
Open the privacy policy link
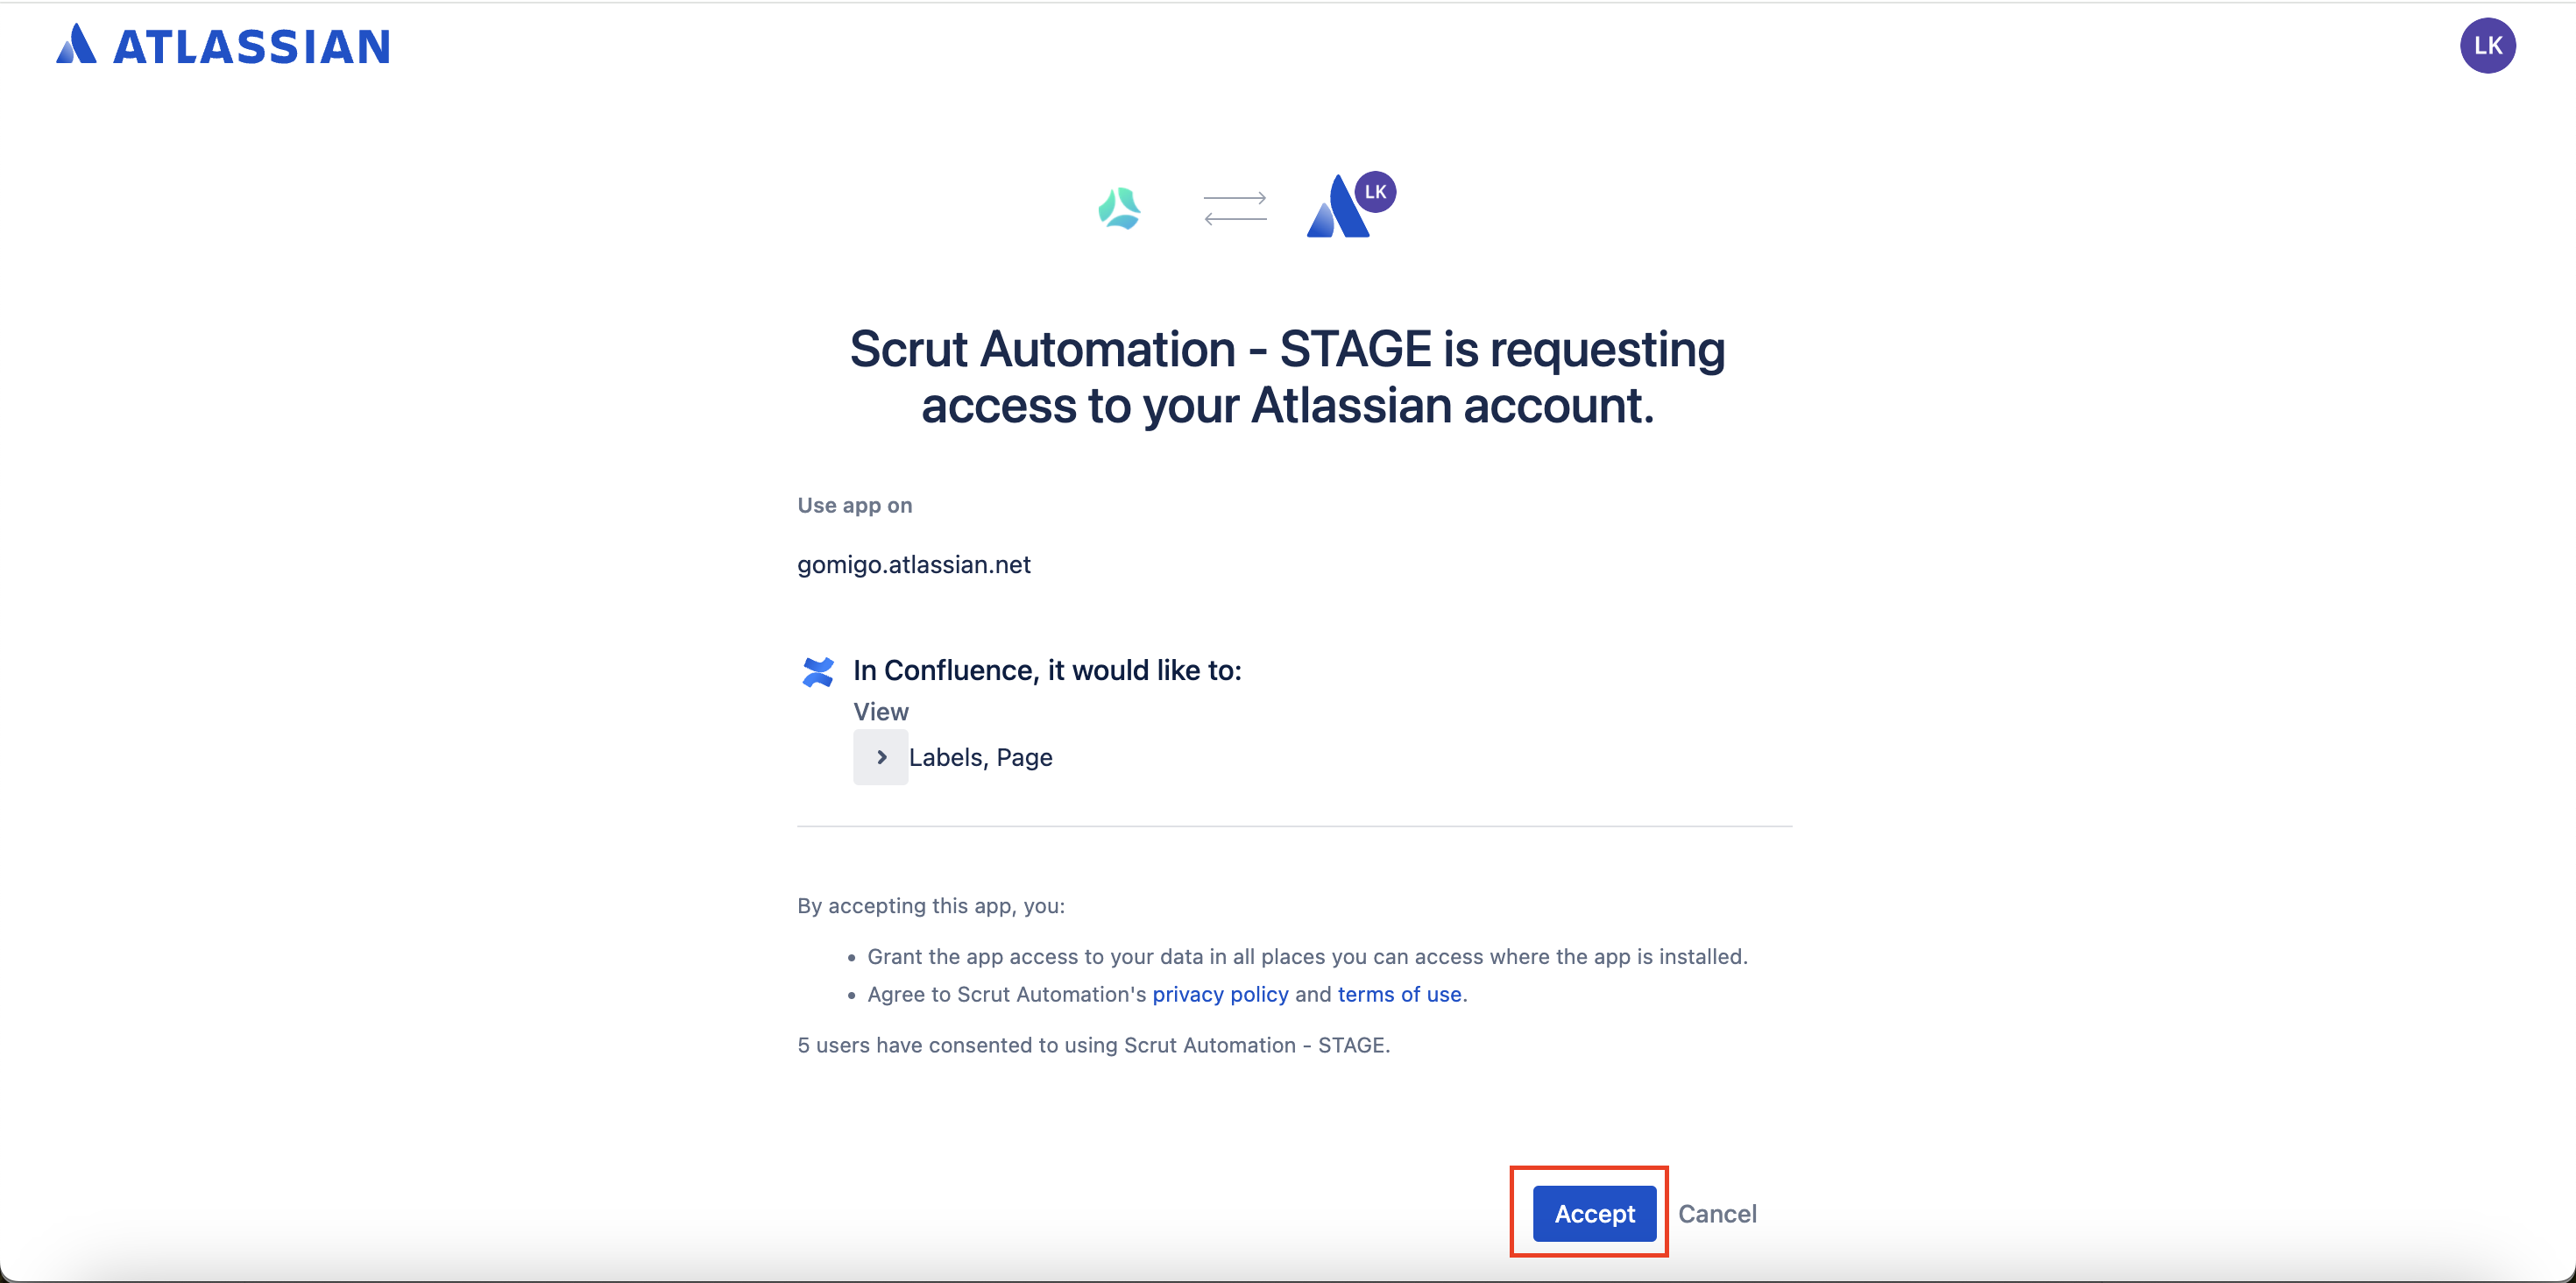click(1220, 994)
